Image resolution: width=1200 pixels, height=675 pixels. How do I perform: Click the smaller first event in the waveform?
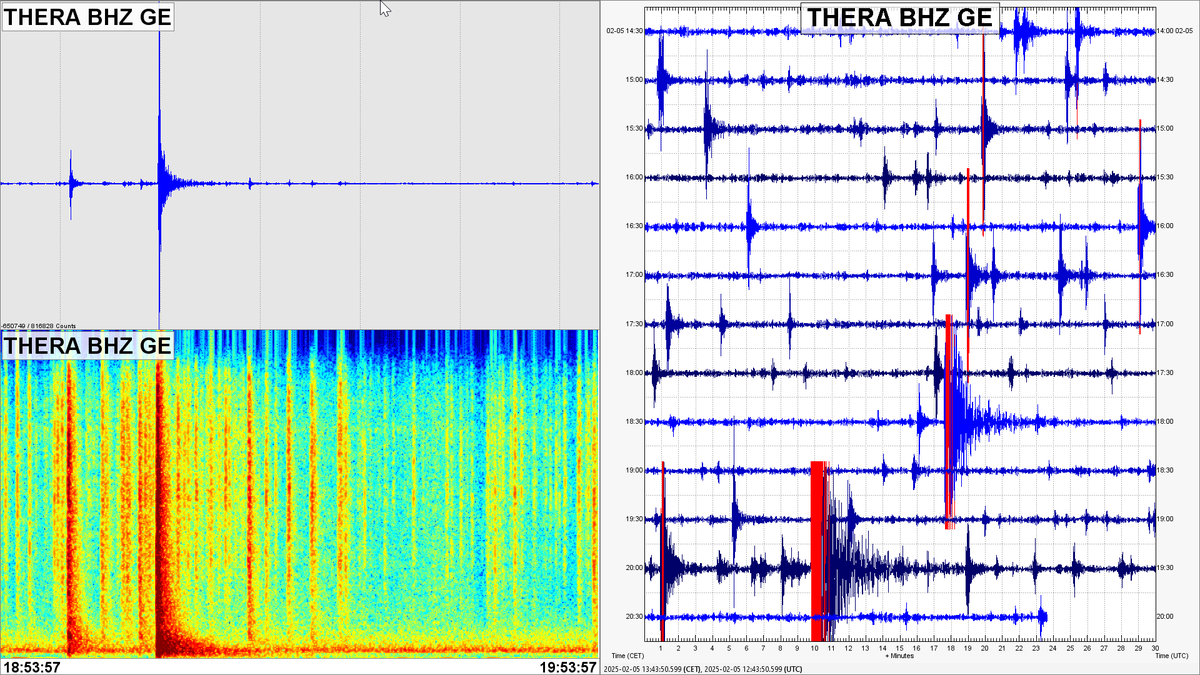coord(71,184)
